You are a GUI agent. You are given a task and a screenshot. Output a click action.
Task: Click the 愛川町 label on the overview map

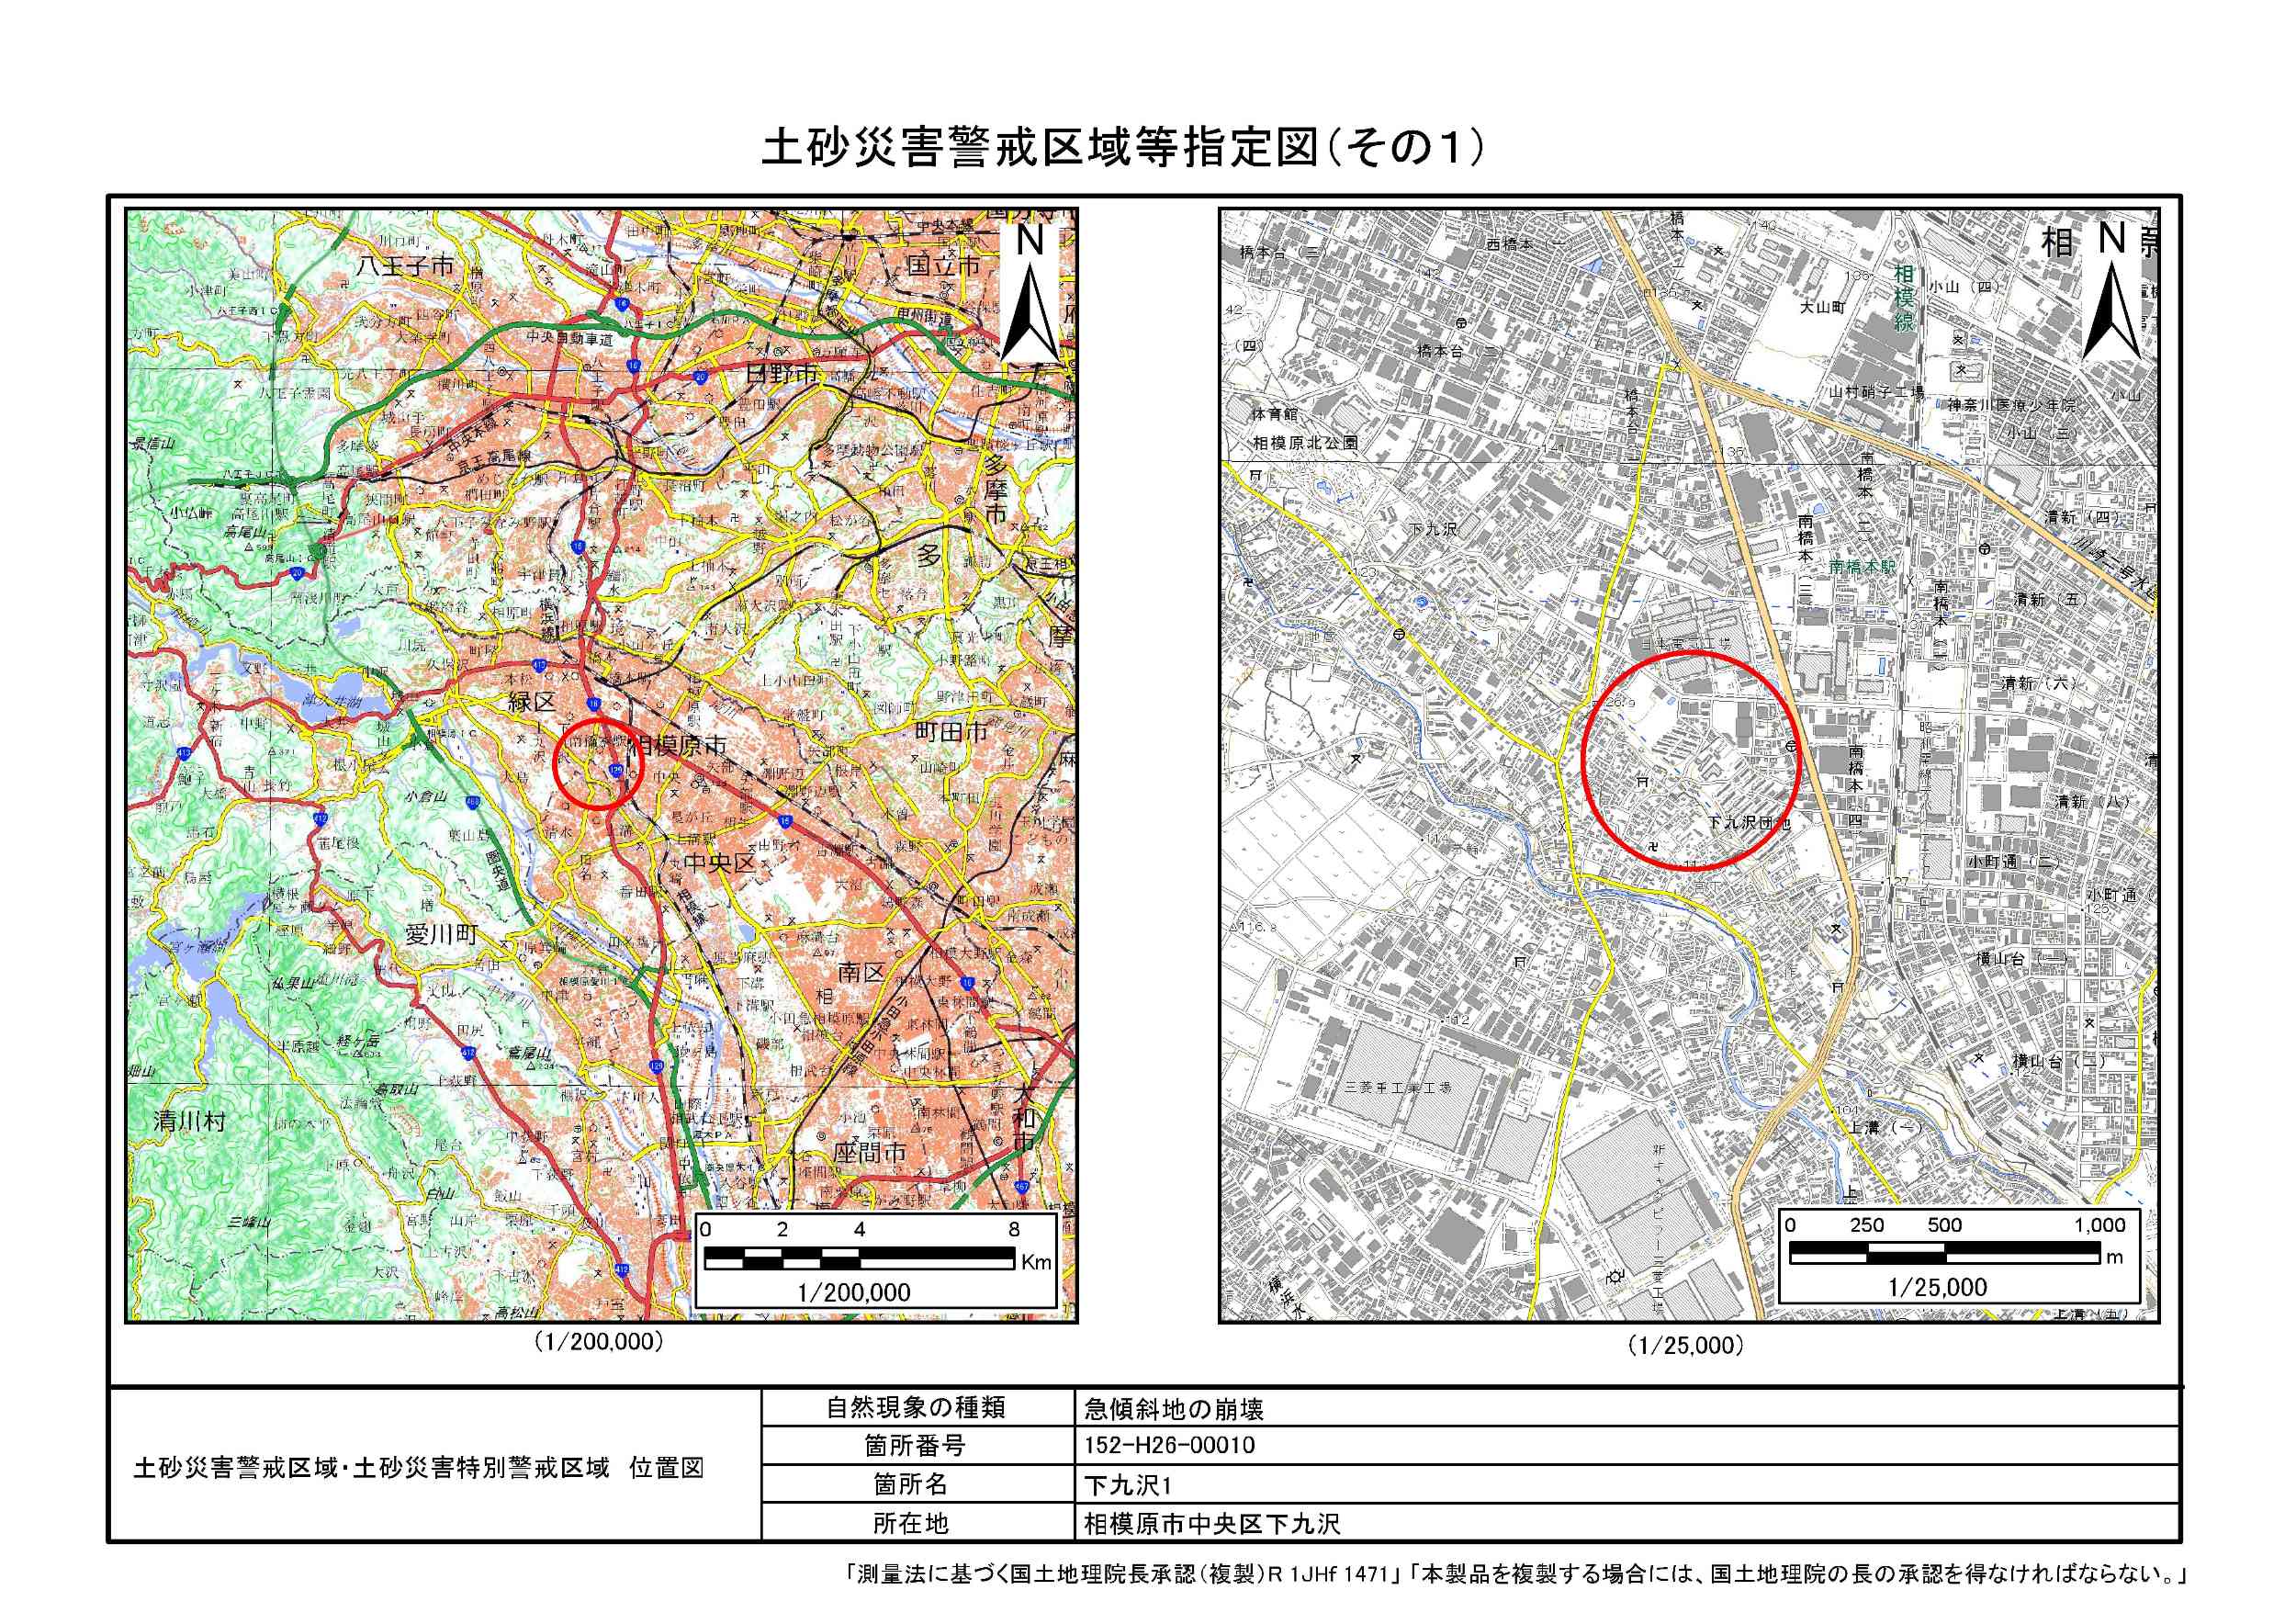[441, 935]
